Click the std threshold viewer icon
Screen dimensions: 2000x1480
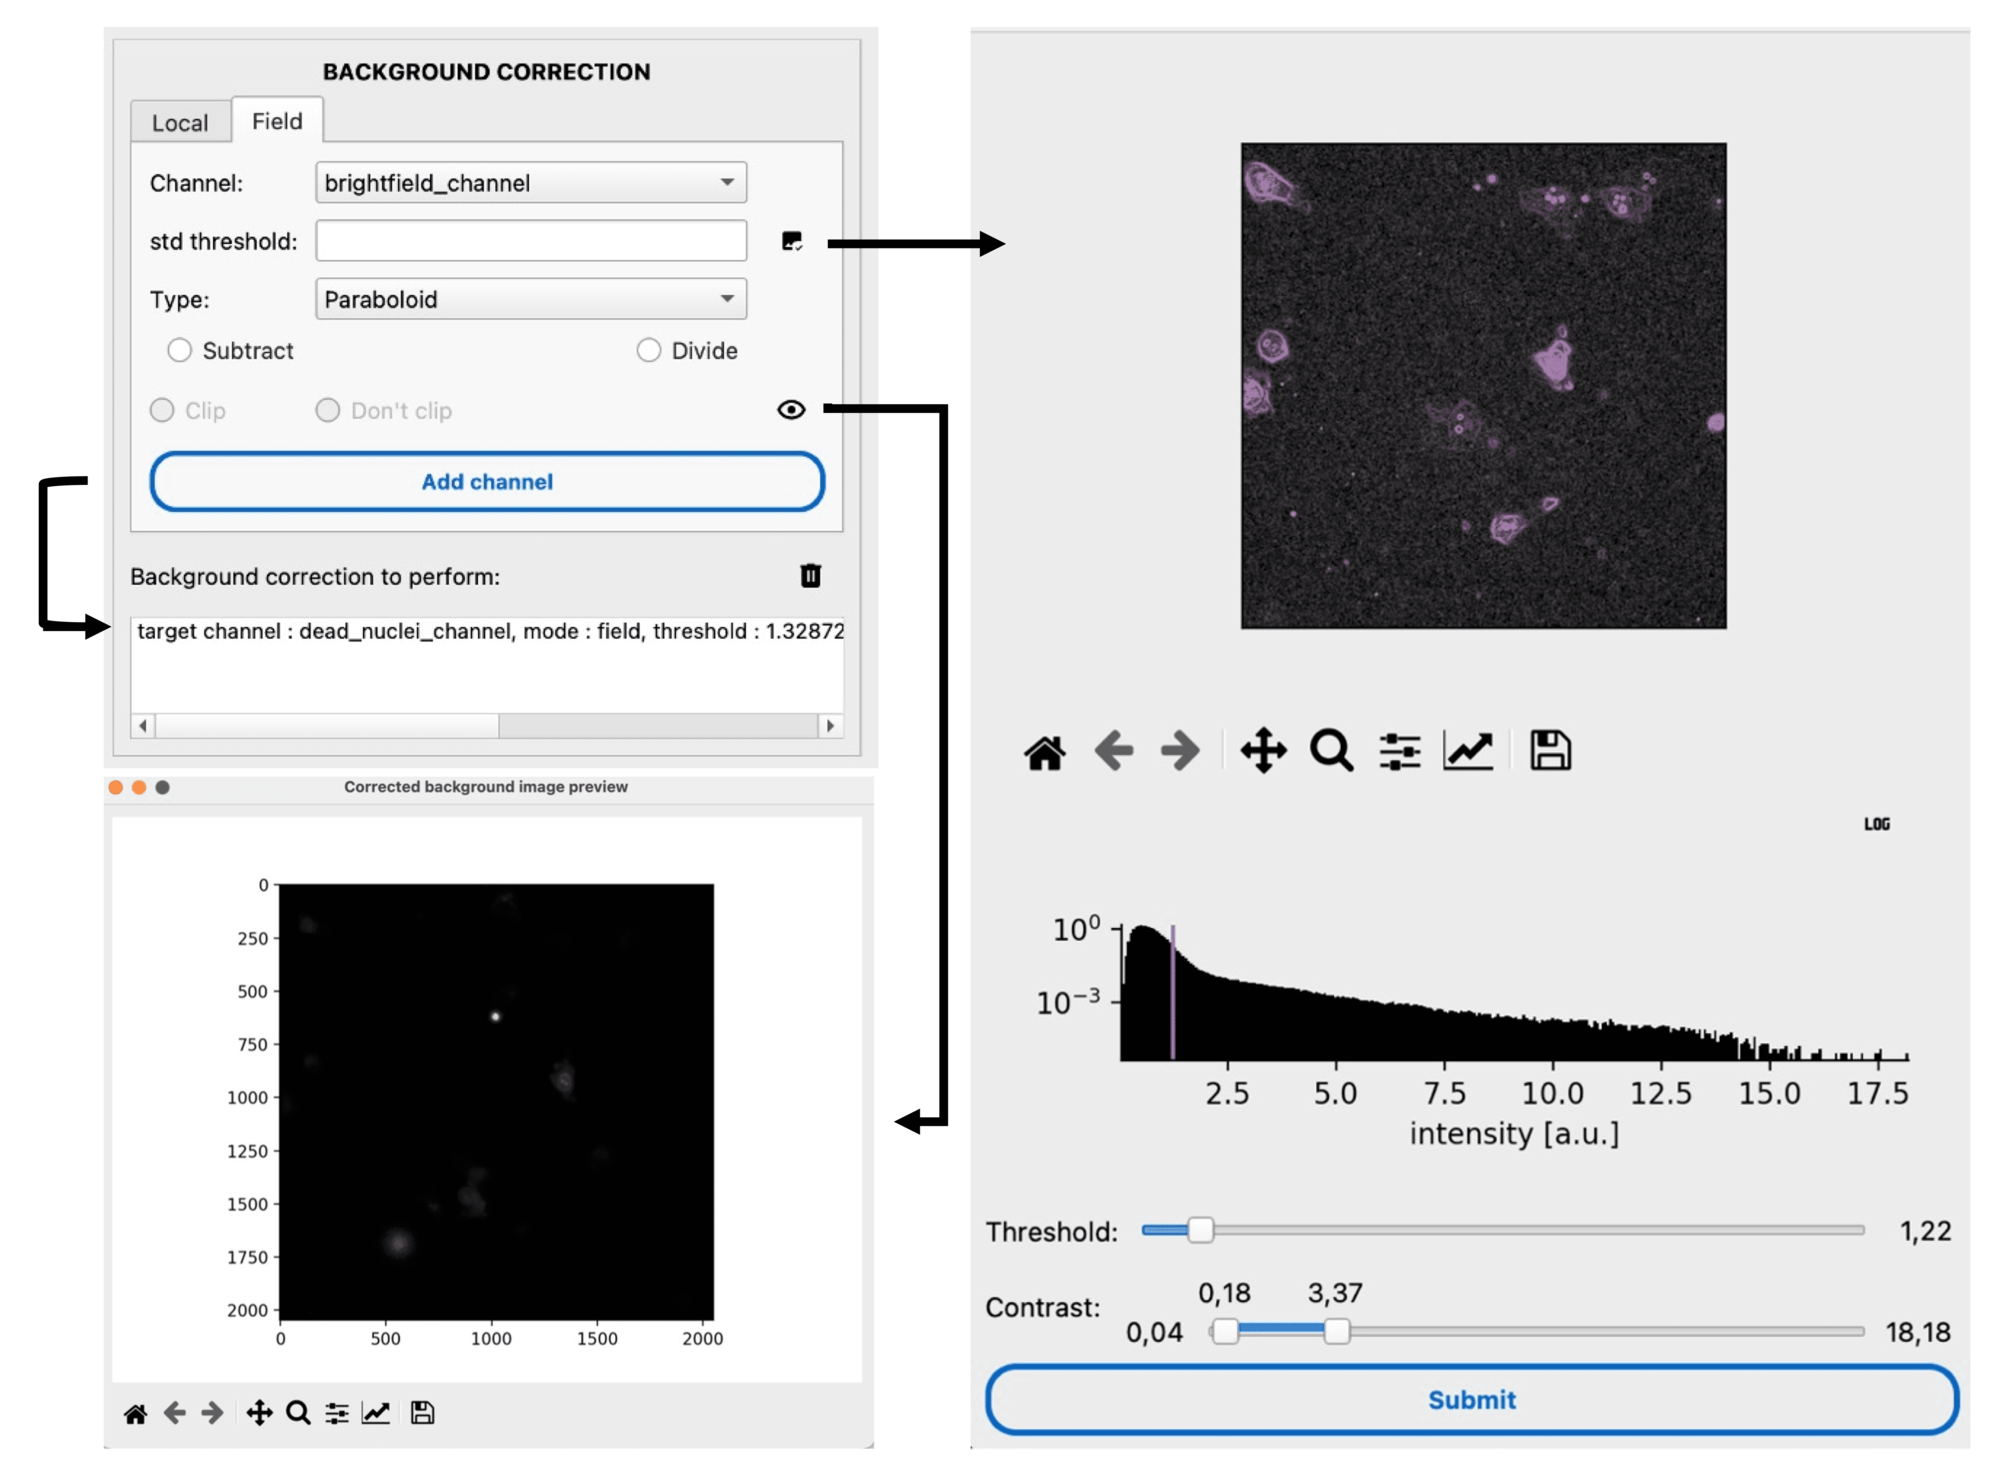click(792, 241)
